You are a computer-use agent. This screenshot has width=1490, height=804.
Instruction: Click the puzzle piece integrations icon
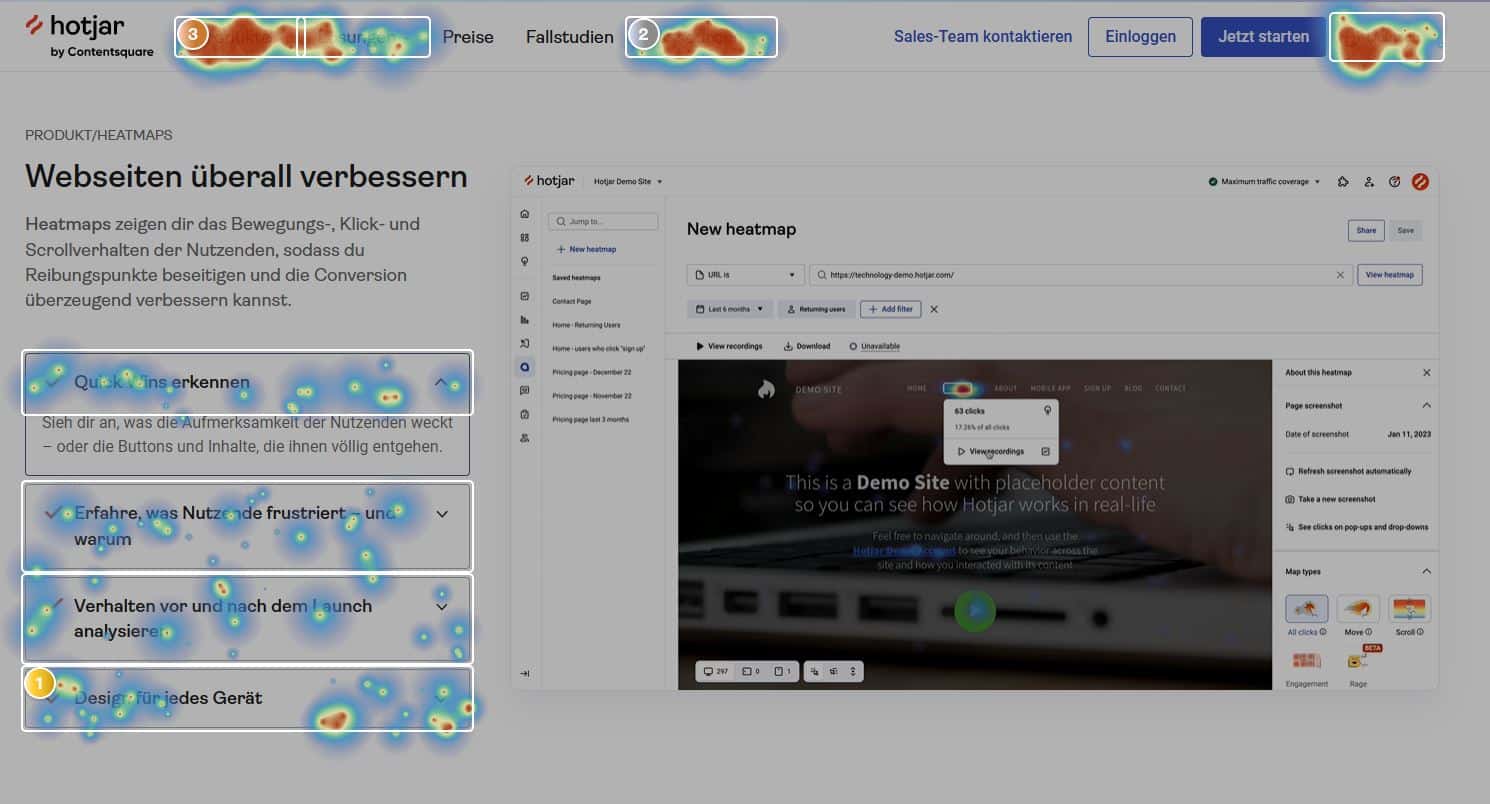click(x=1343, y=182)
